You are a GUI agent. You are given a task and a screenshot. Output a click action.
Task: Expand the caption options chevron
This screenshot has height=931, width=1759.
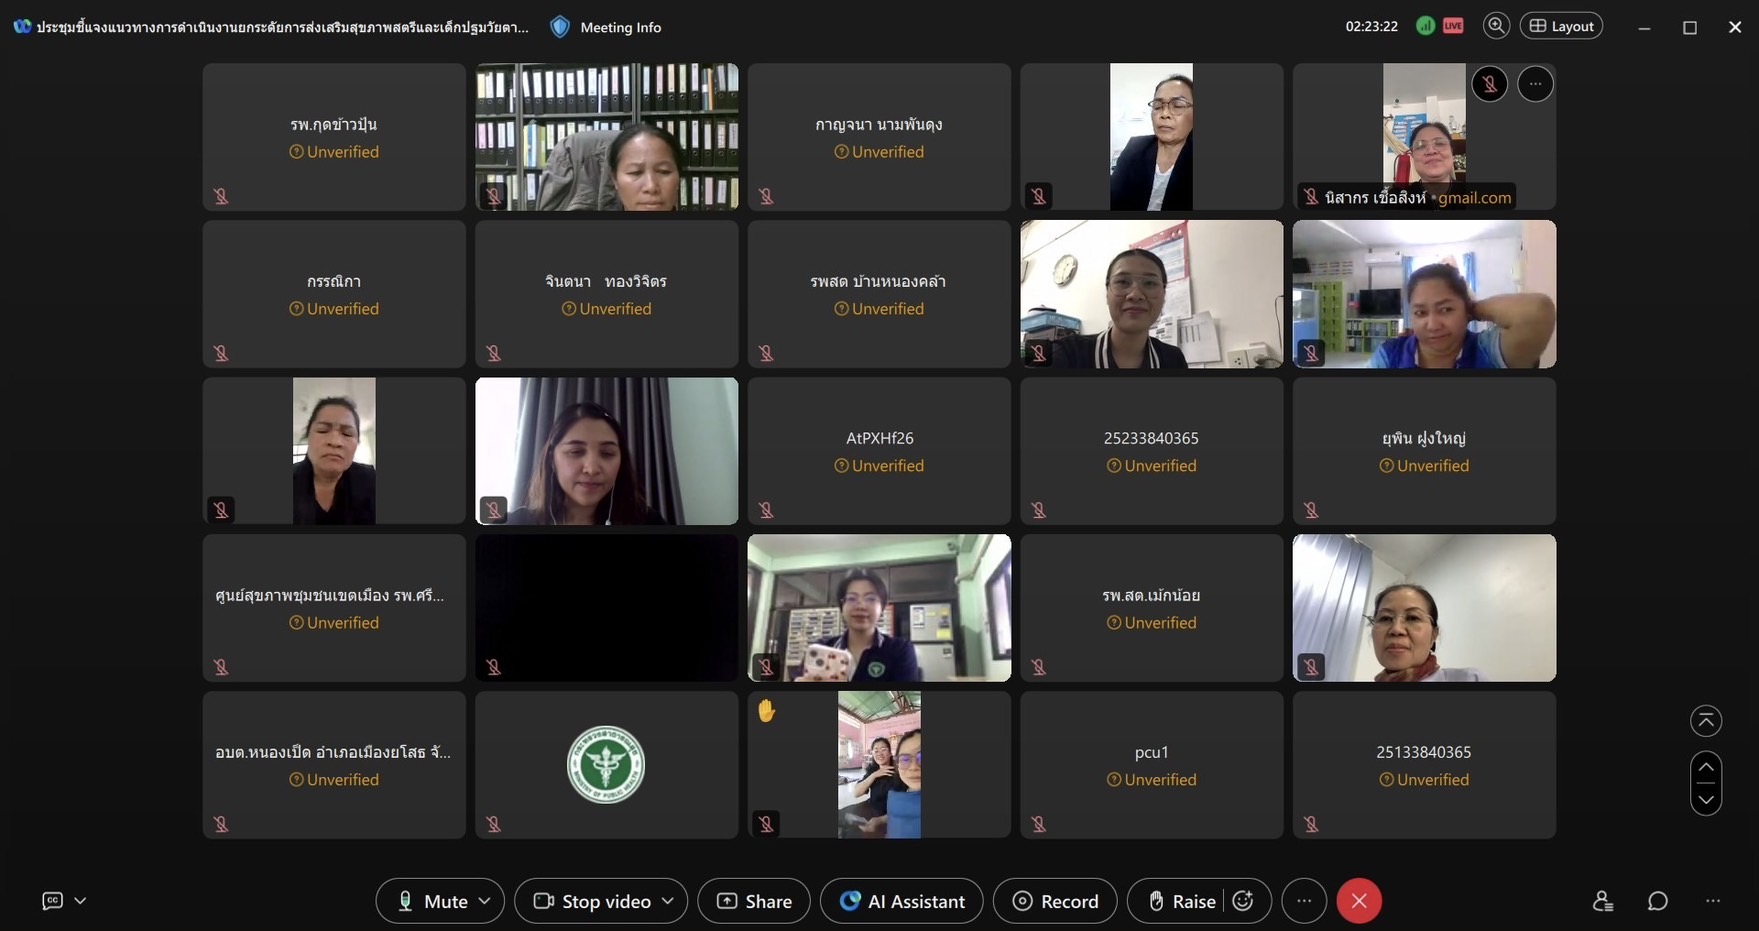[80, 901]
